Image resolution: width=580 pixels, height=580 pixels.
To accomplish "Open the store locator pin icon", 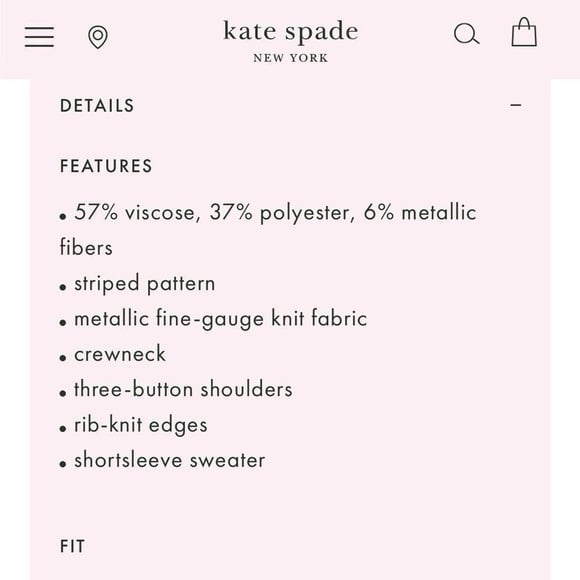I will (98, 37).
